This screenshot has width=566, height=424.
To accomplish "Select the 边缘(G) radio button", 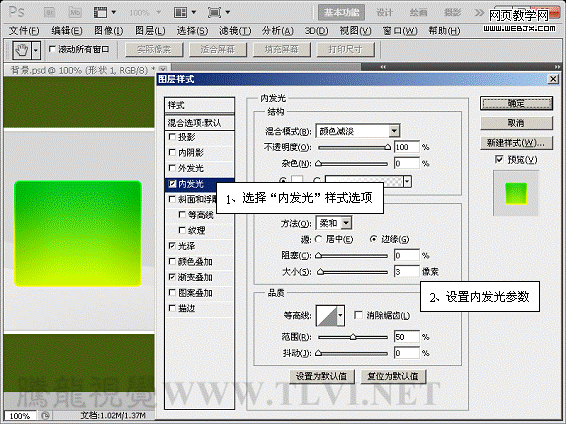I will pos(374,239).
